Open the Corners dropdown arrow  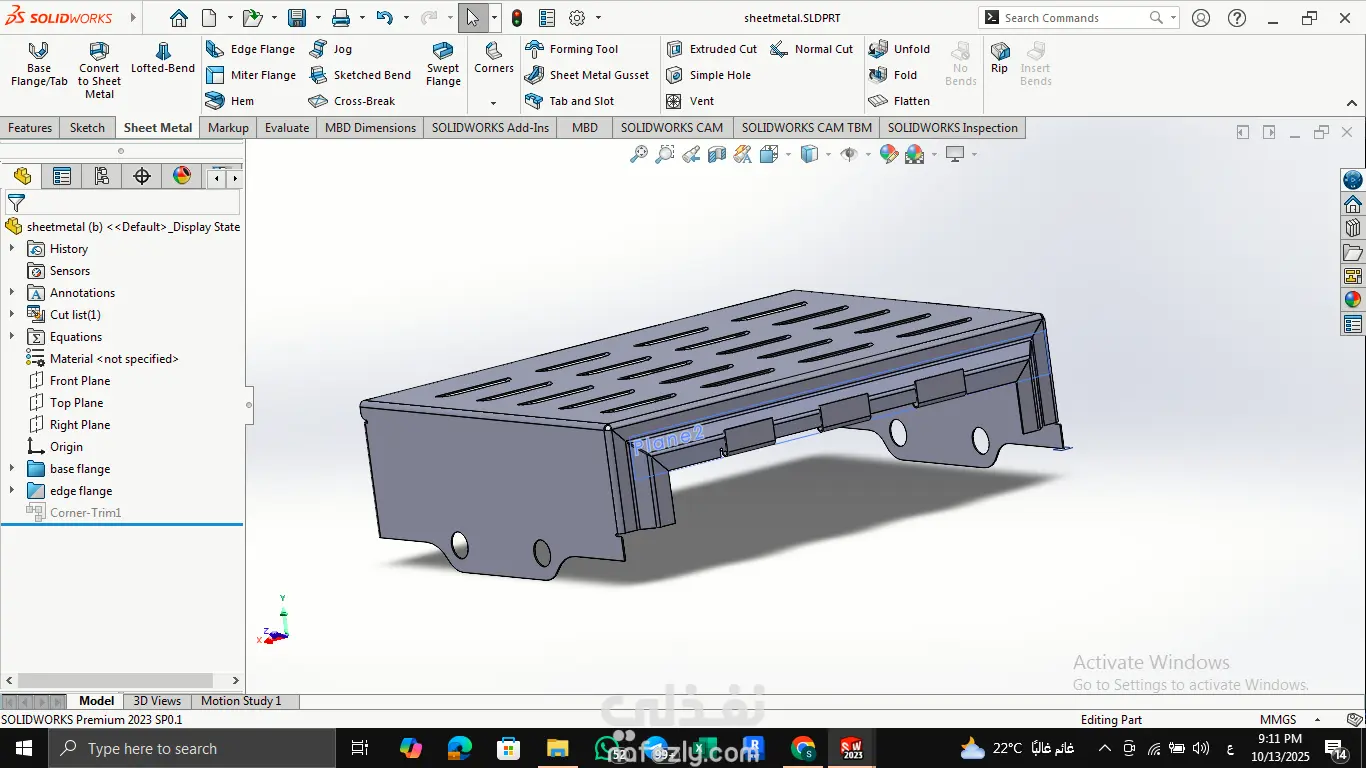click(x=493, y=103)
